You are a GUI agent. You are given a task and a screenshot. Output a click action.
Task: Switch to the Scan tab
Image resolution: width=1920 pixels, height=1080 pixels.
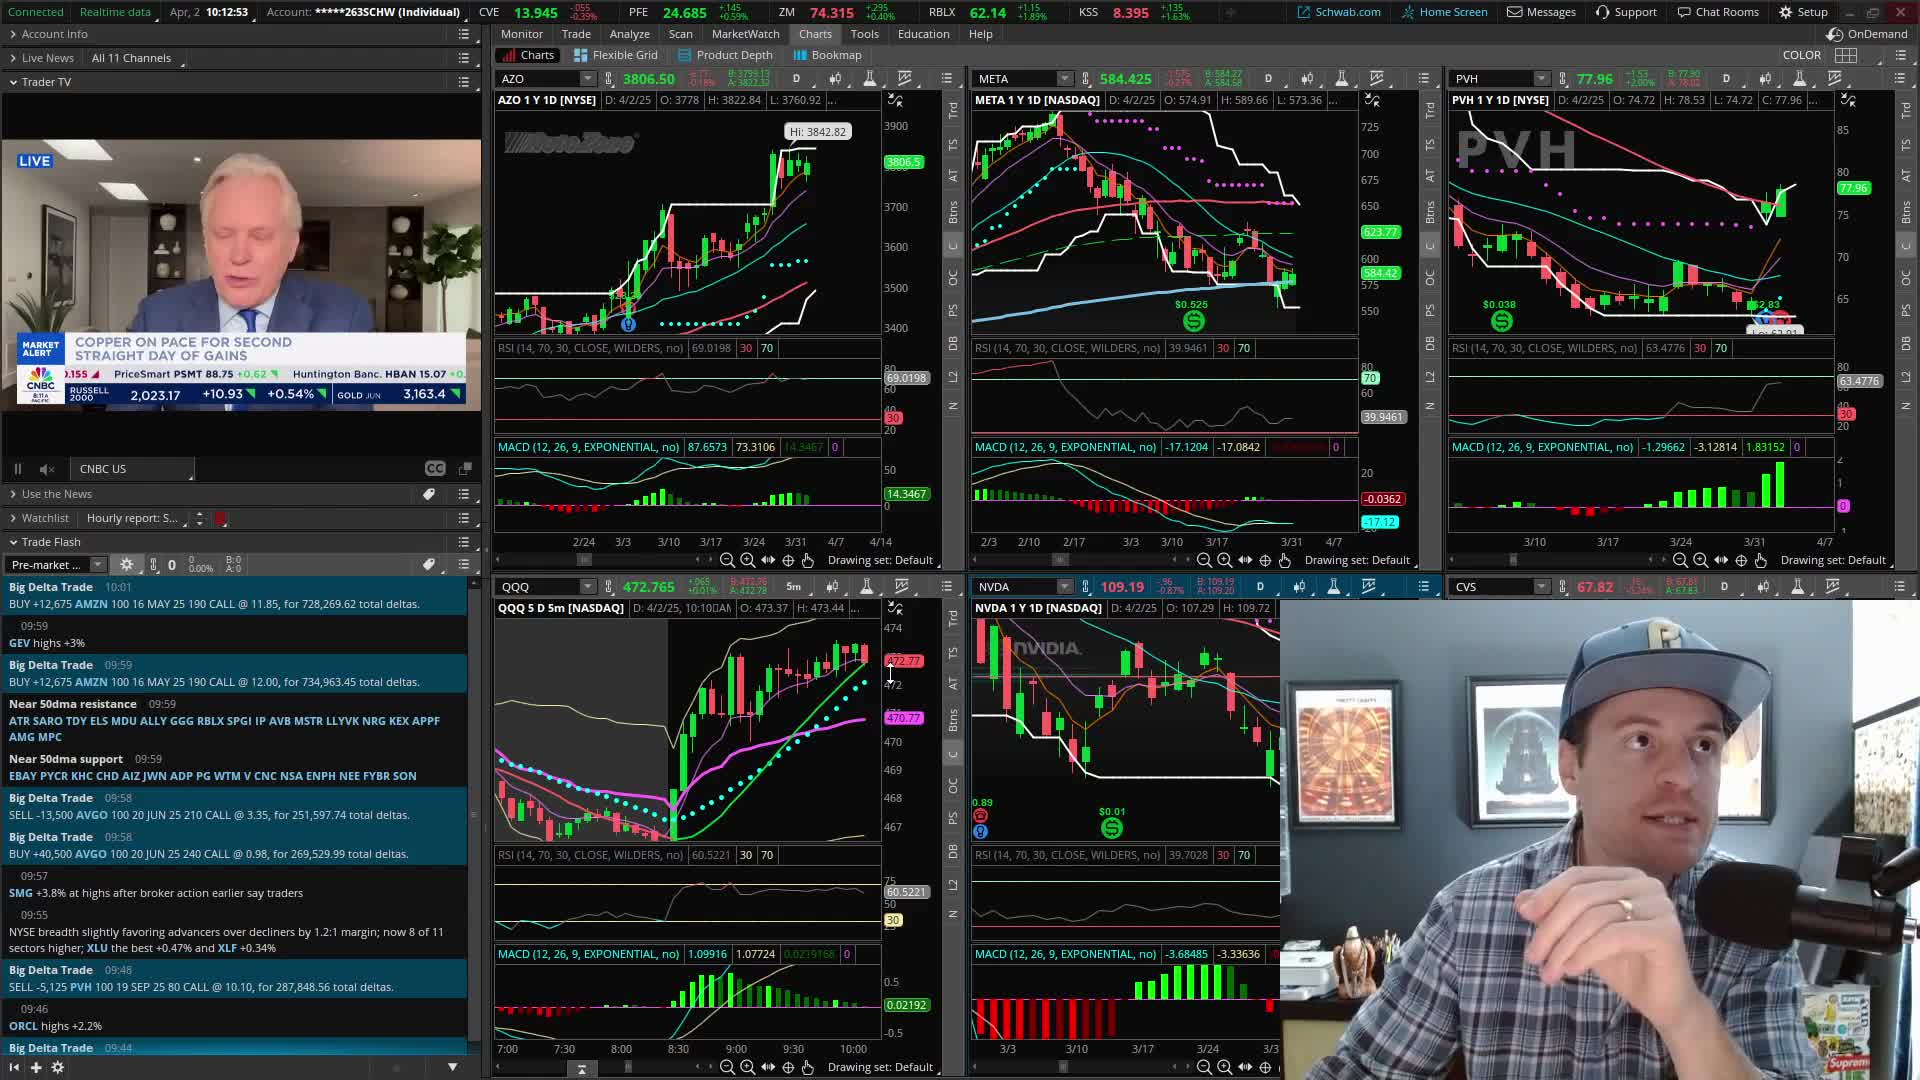coord(681,34)
